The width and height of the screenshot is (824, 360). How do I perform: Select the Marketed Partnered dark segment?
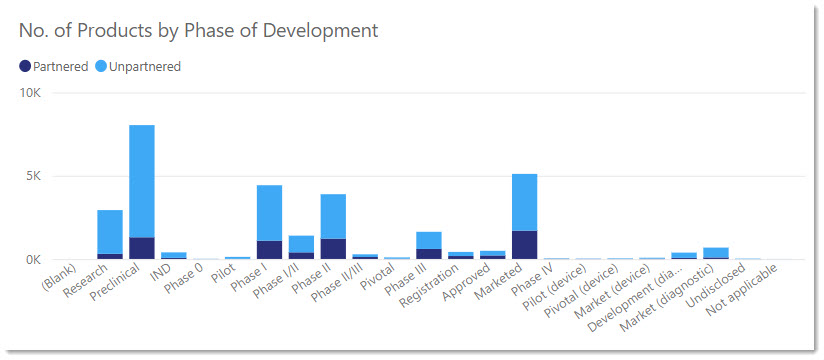point(524,245)
